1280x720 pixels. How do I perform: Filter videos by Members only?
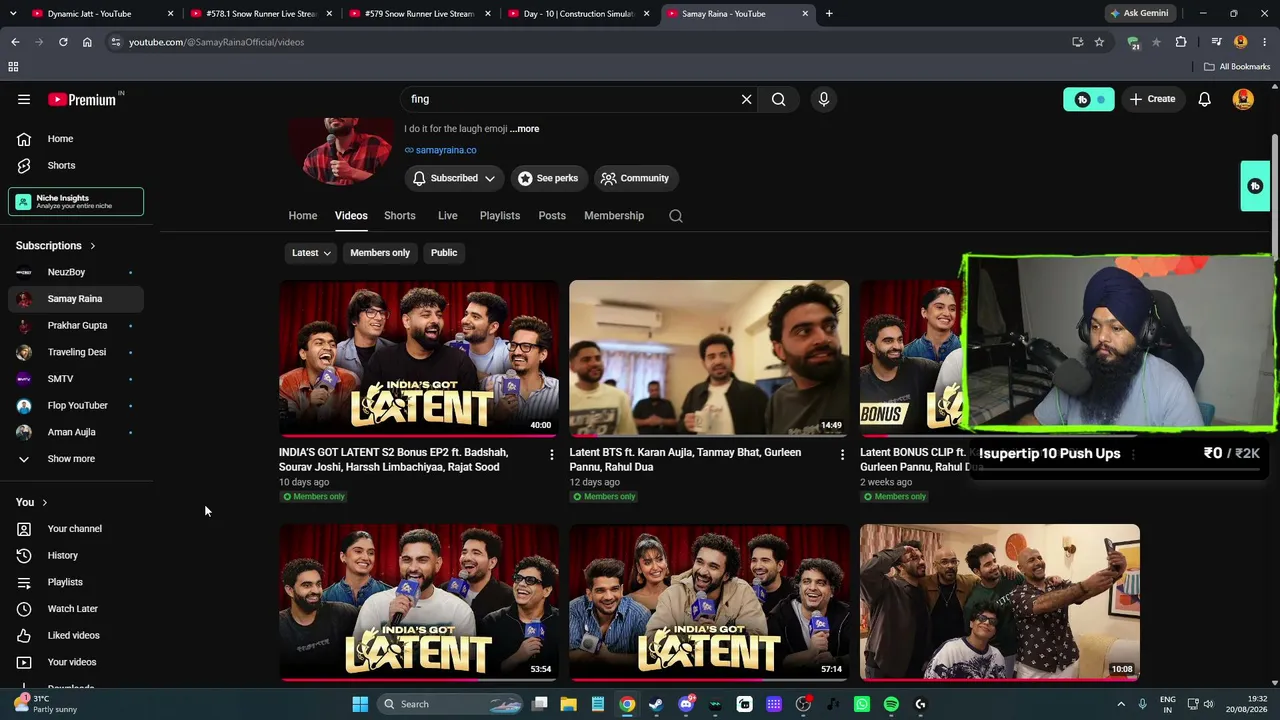click(x=380, y=253)
